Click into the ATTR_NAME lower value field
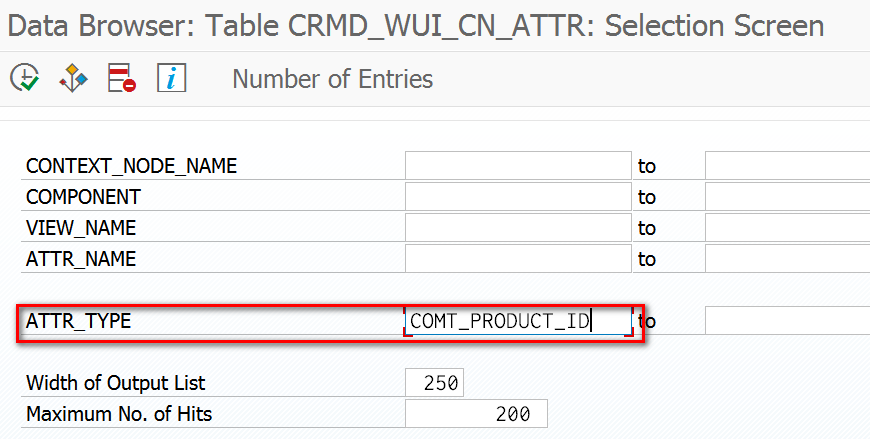870x439 pixels. click(518, 259)
